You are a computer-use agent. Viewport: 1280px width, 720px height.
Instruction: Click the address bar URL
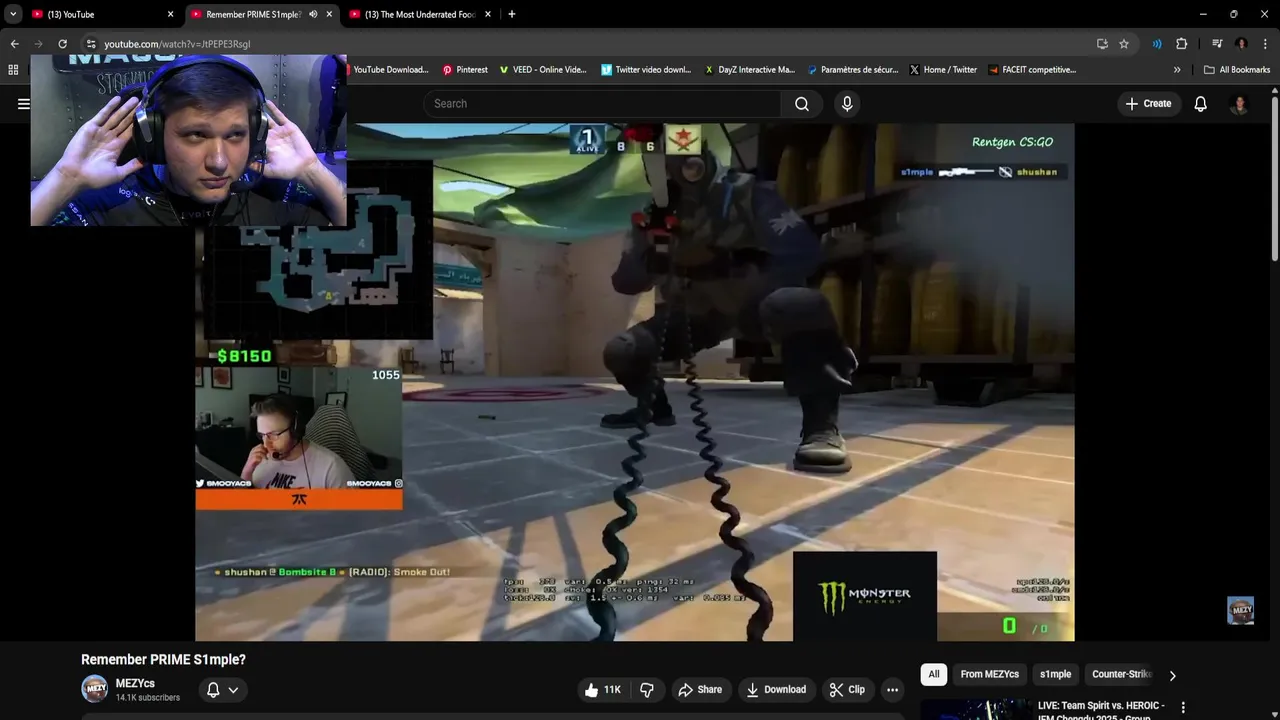coord(177,44)
